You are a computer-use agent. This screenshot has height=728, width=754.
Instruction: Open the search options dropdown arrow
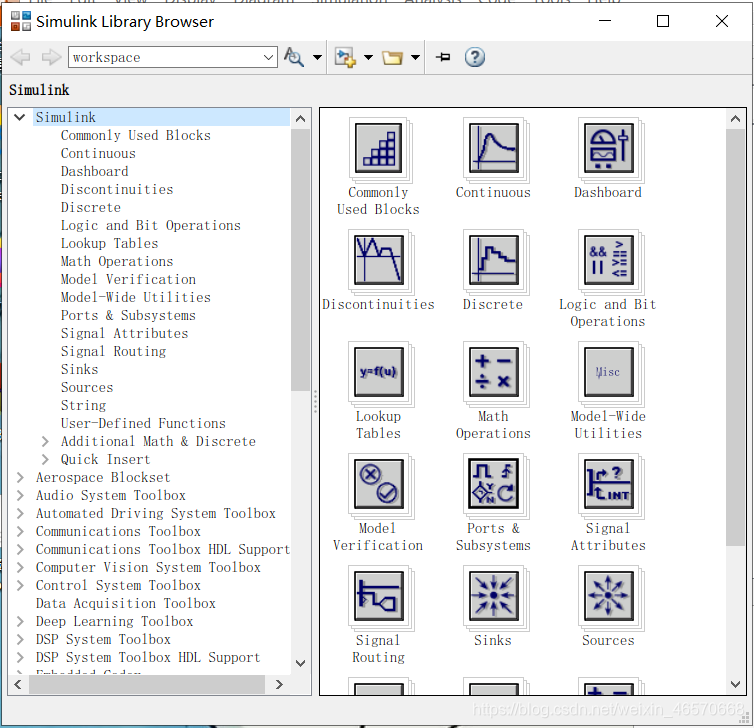click(x=317, y=58)
